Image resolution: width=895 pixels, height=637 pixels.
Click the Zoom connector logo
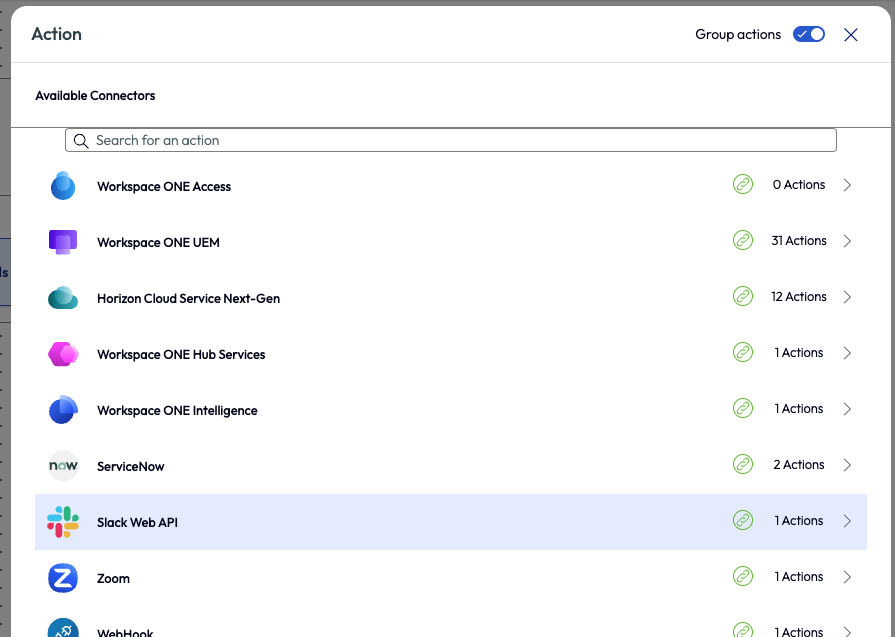tap(63, 578)
